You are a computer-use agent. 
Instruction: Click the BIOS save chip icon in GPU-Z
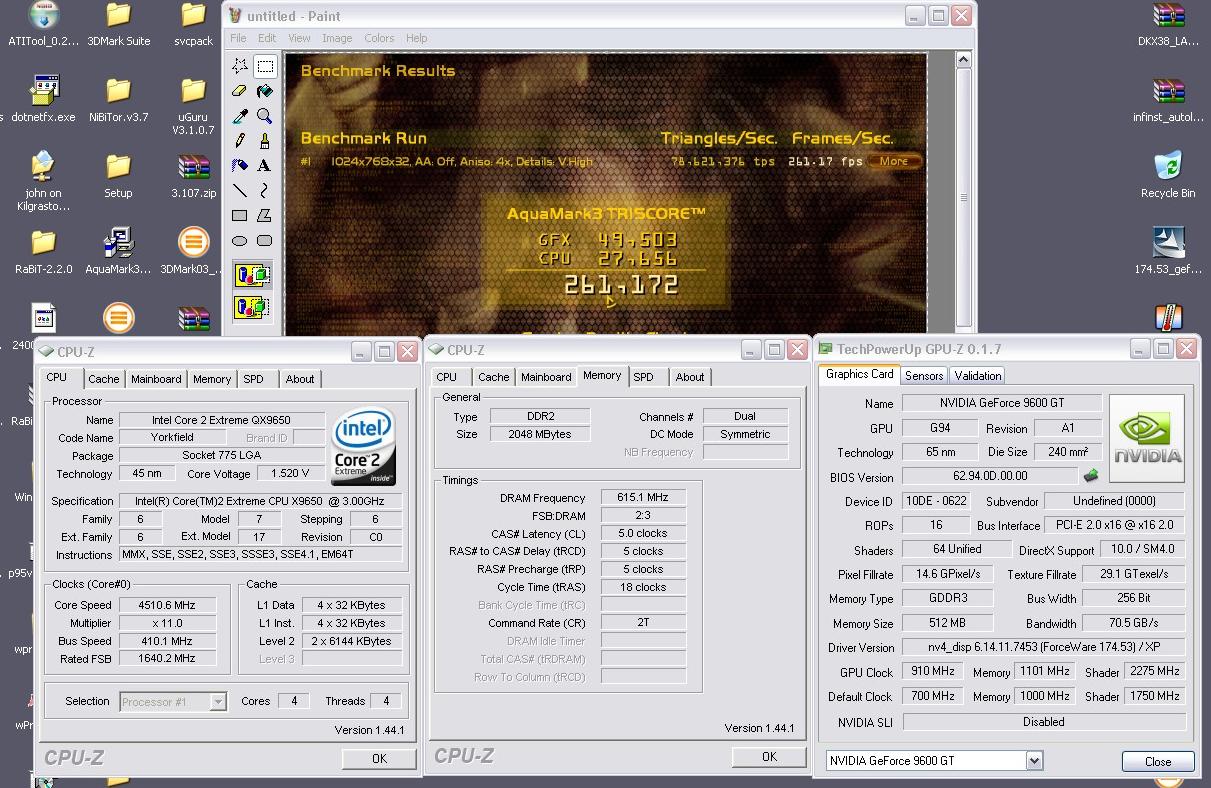click(x=1091, y=476)
